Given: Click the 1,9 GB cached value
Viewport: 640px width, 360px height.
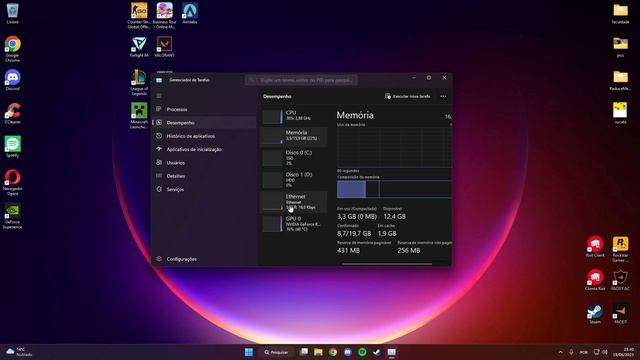Looking at the screenshot, I should point(387,233).
